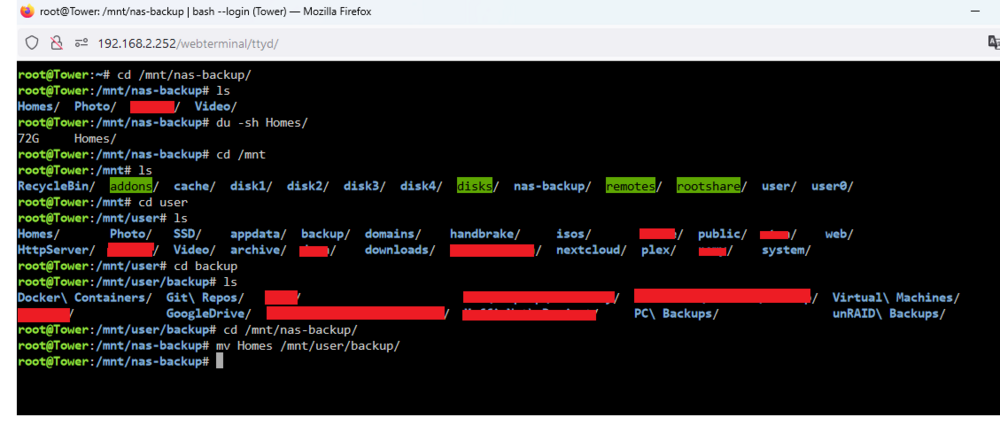Click the highlighted 'rootshare/' directory
Screen dimensions: 1000x425
712,186
